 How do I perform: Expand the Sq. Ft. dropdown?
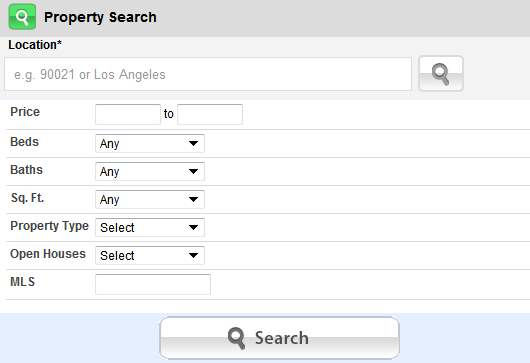pos(150,199)
